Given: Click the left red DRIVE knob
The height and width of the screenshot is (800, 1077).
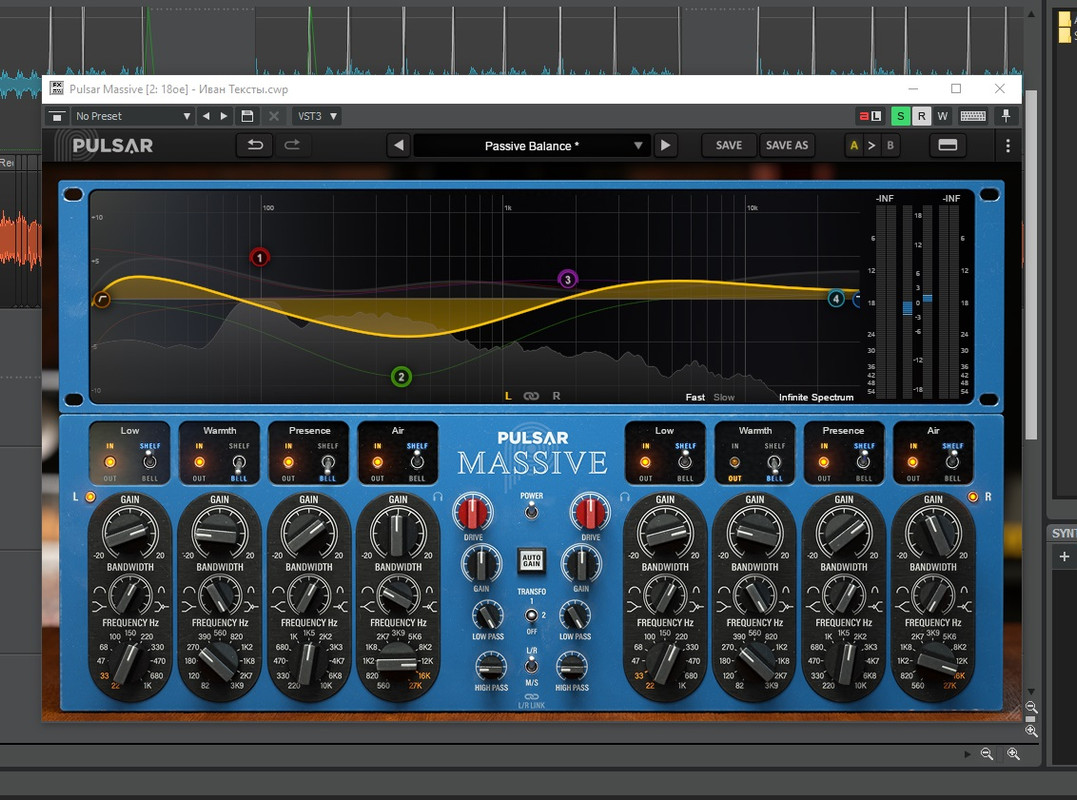Looking at the screenshot, I should point(473,512).
